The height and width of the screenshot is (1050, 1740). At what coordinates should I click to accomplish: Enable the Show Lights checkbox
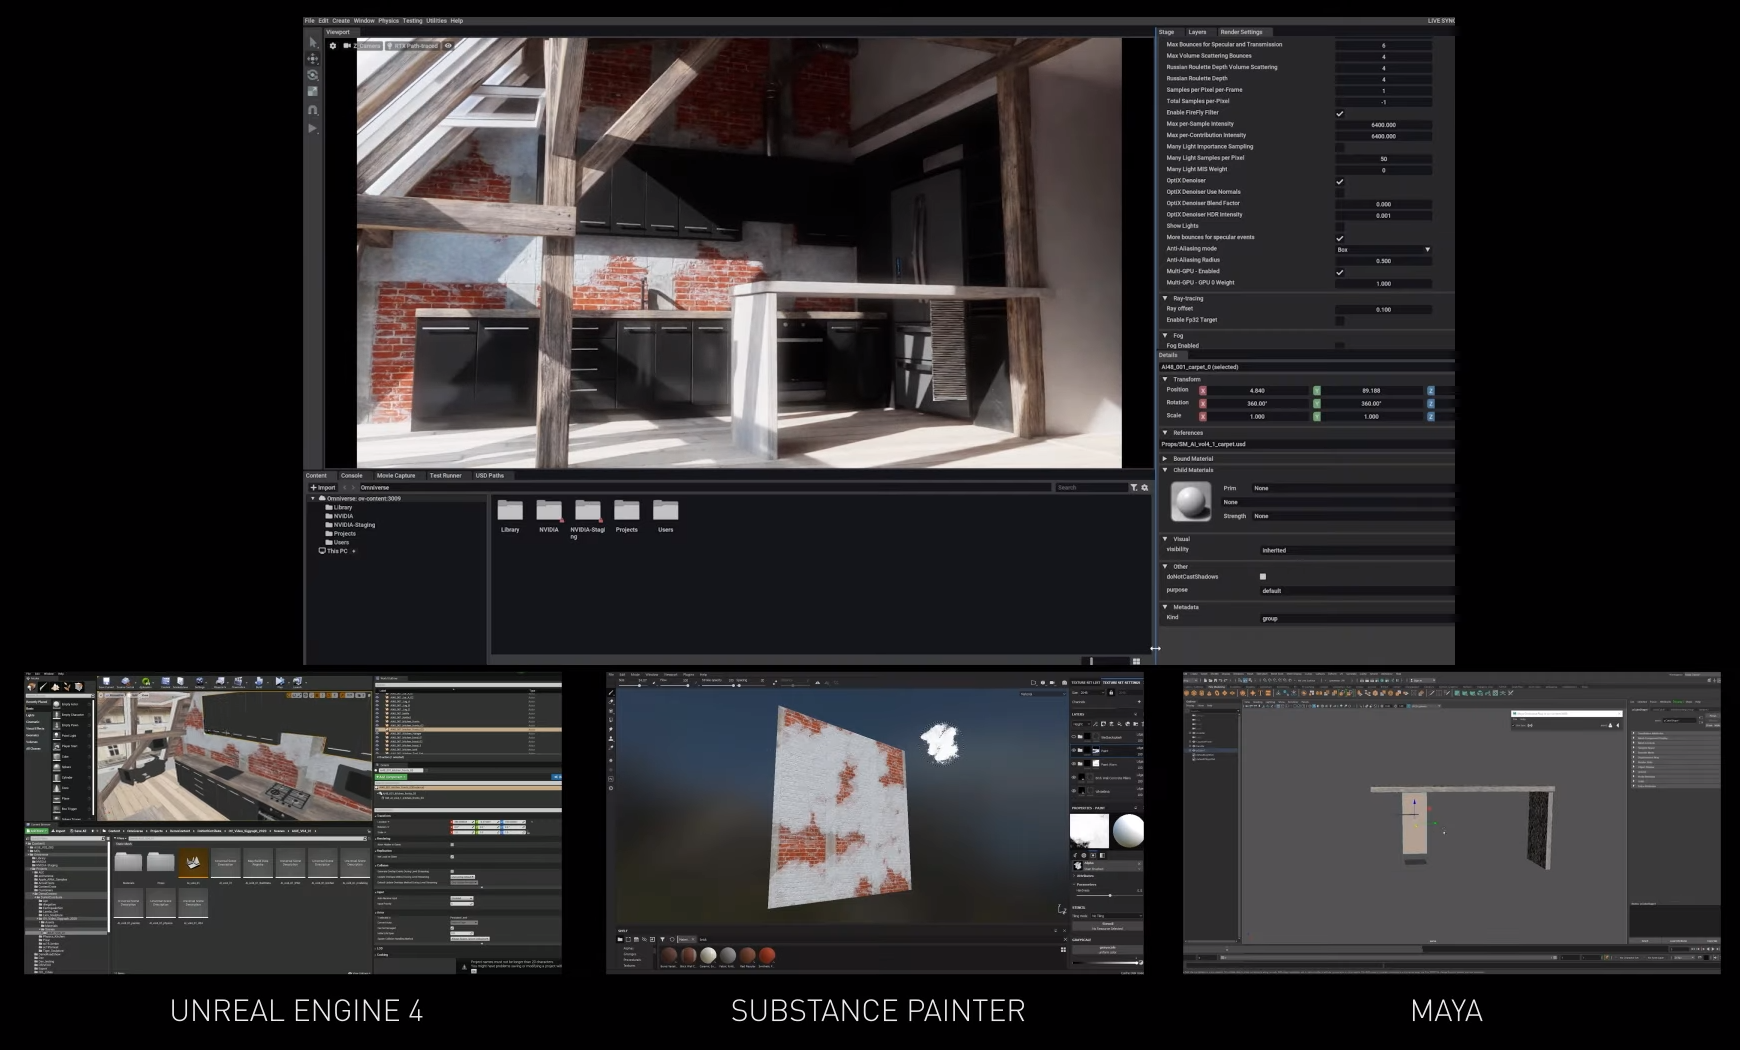1340,226
